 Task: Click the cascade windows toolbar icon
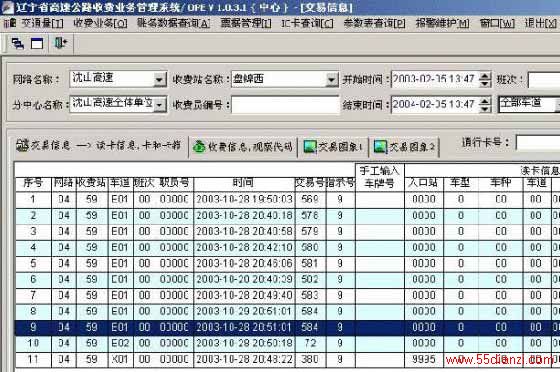[18, 44]
